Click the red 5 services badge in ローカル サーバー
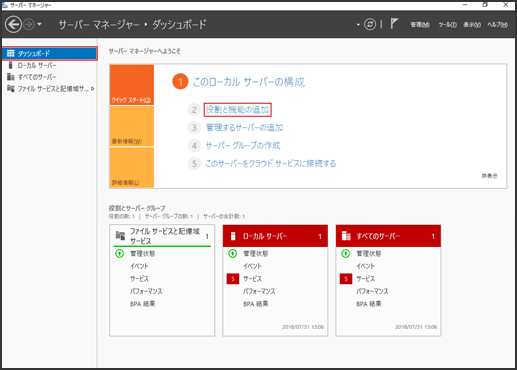Image resolution: width=517 pixels, height=370 pixels. click(x=233, y=279)
